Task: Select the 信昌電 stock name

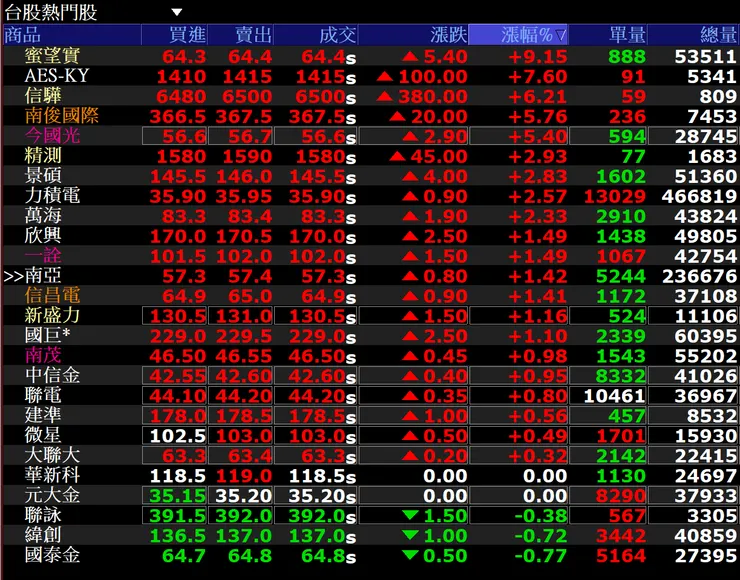Action: click(52, 295)
